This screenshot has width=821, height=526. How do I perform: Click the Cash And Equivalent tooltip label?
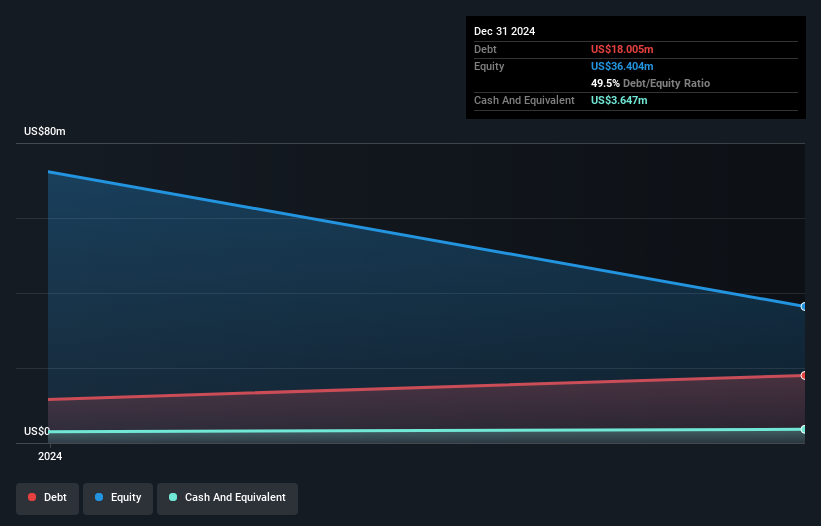point(524,100)
